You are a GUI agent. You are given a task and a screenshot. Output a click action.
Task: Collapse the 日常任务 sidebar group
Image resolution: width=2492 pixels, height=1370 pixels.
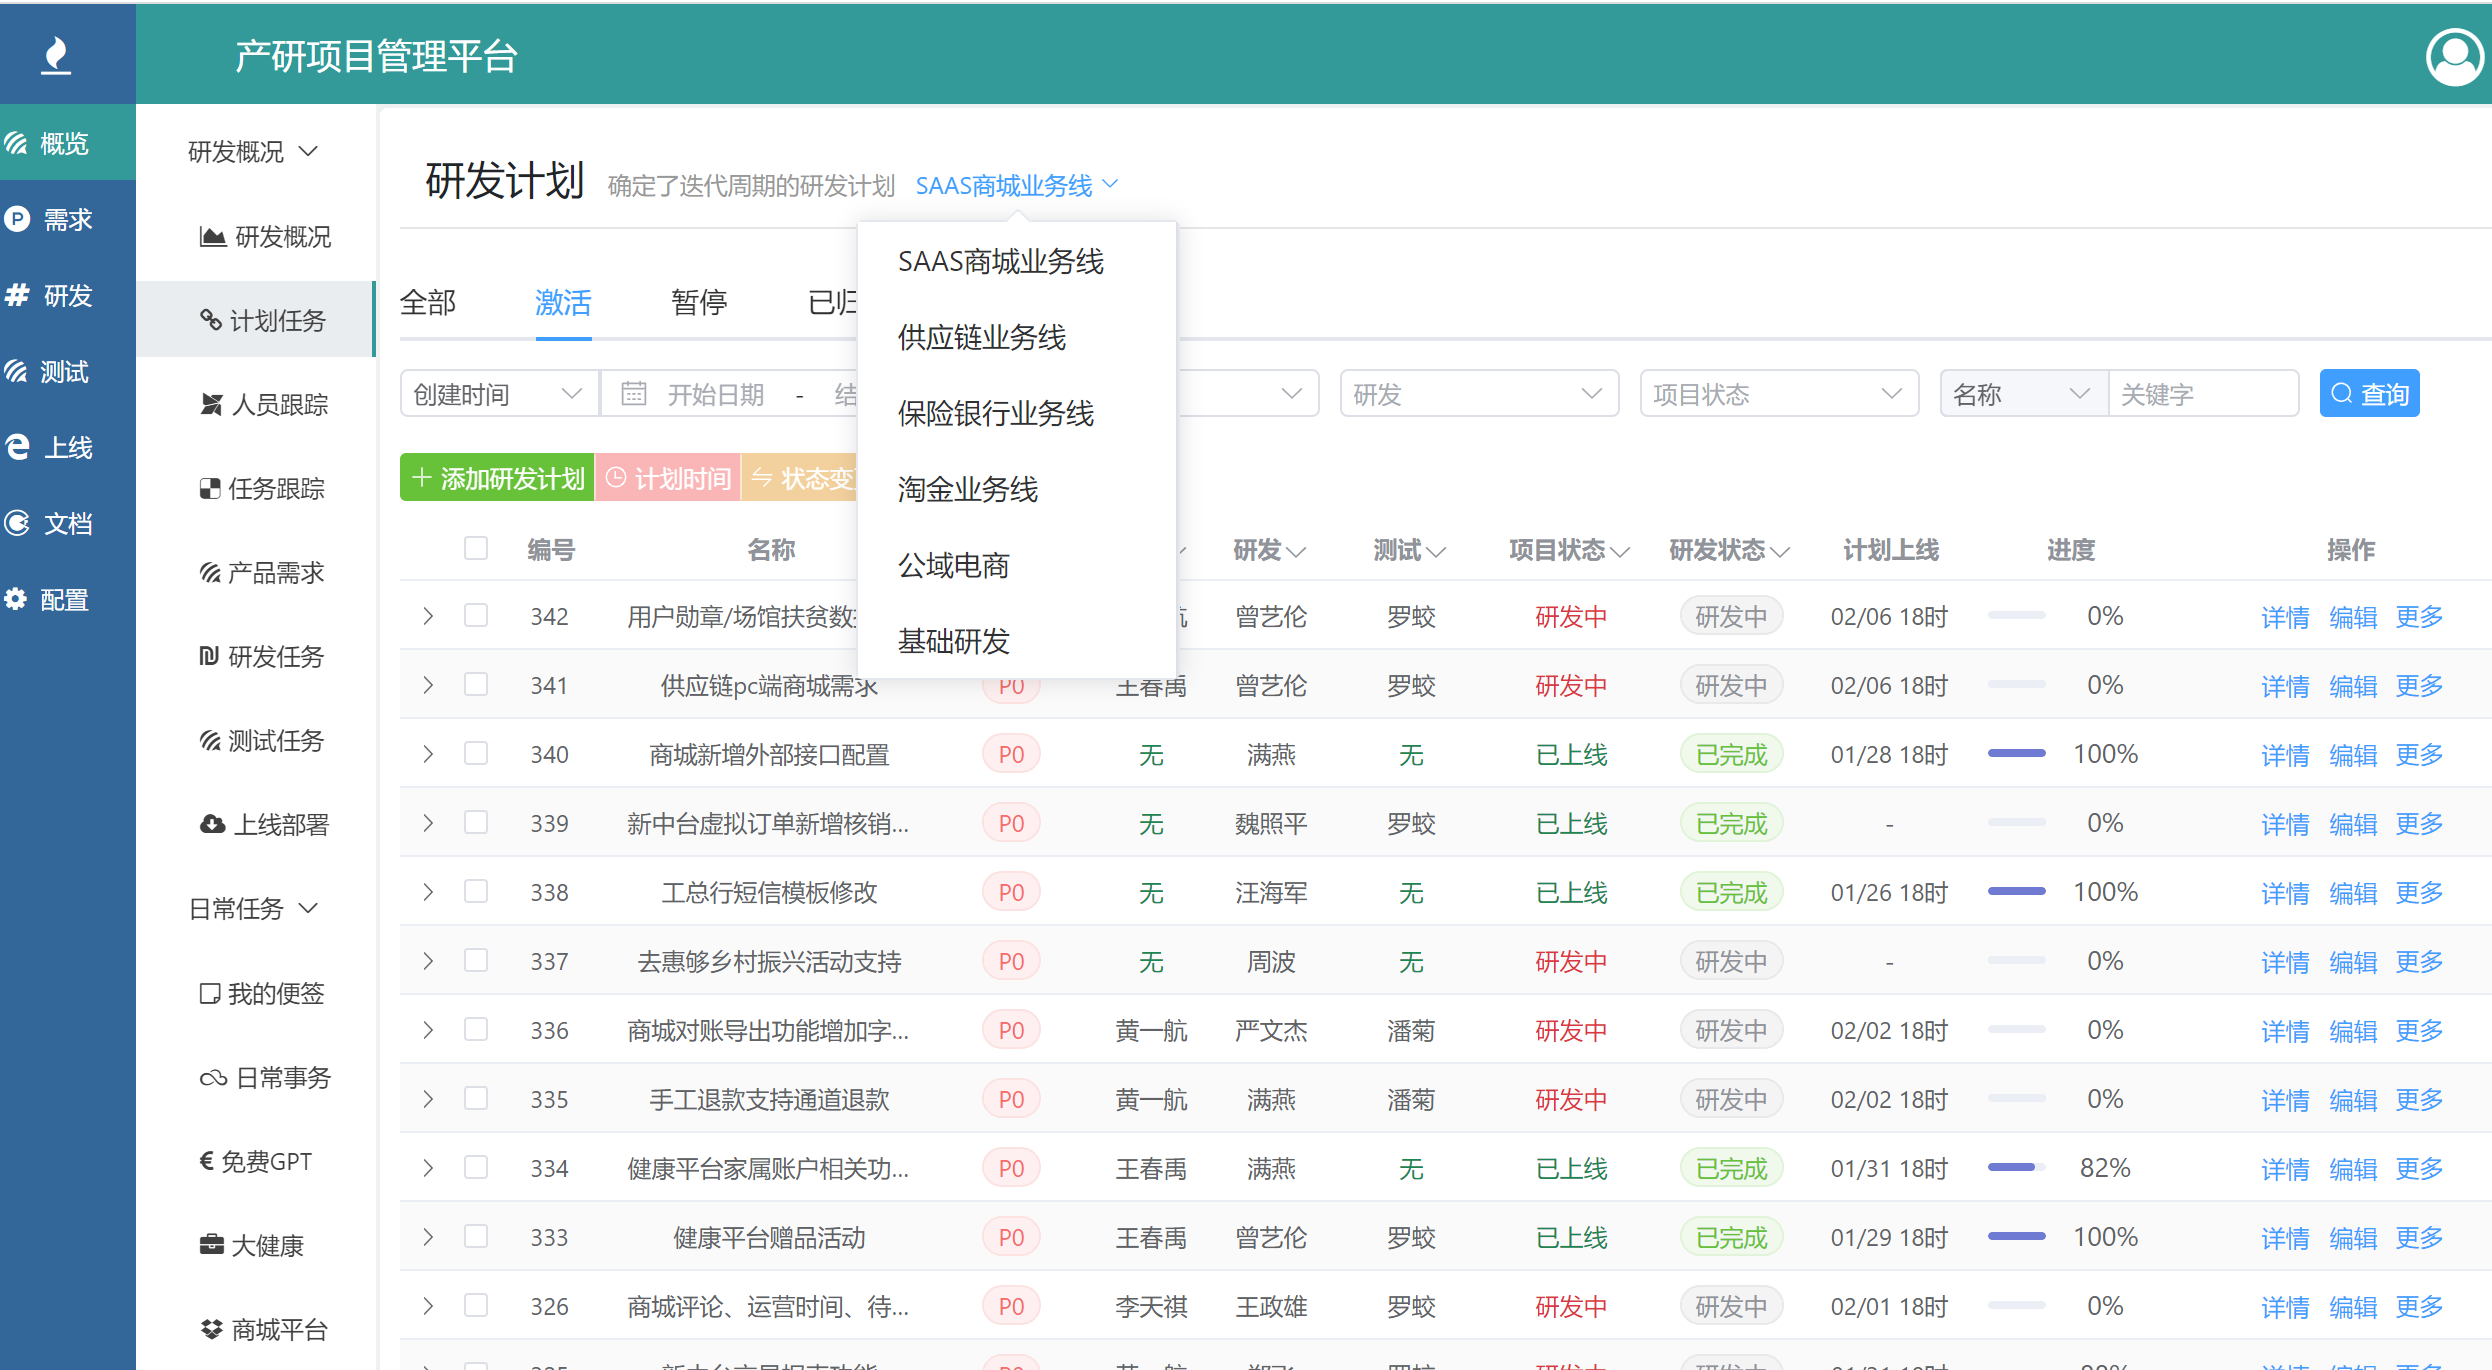(253, 909)
